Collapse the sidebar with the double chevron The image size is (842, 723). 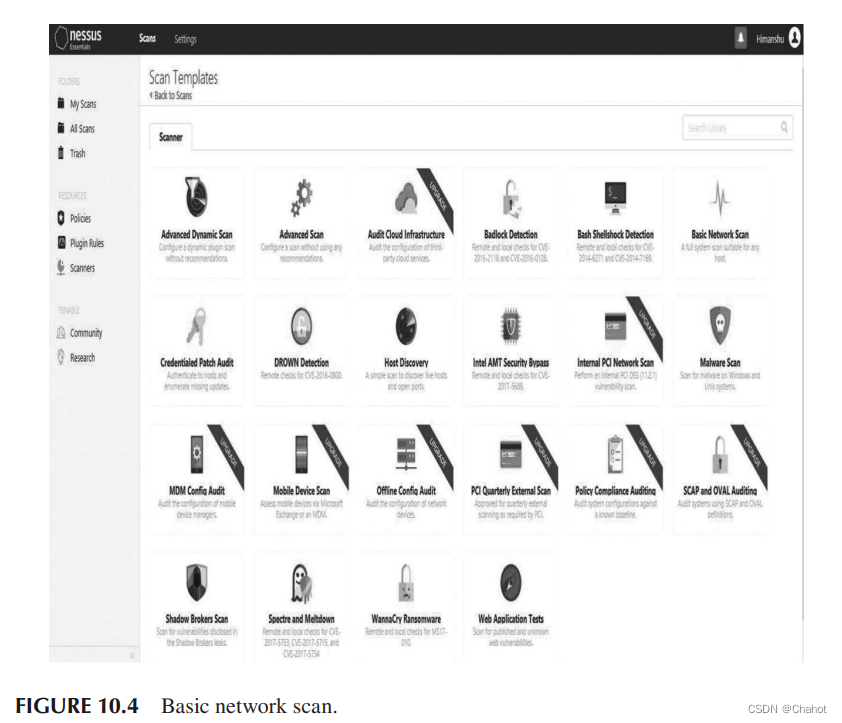coord(132,655)
